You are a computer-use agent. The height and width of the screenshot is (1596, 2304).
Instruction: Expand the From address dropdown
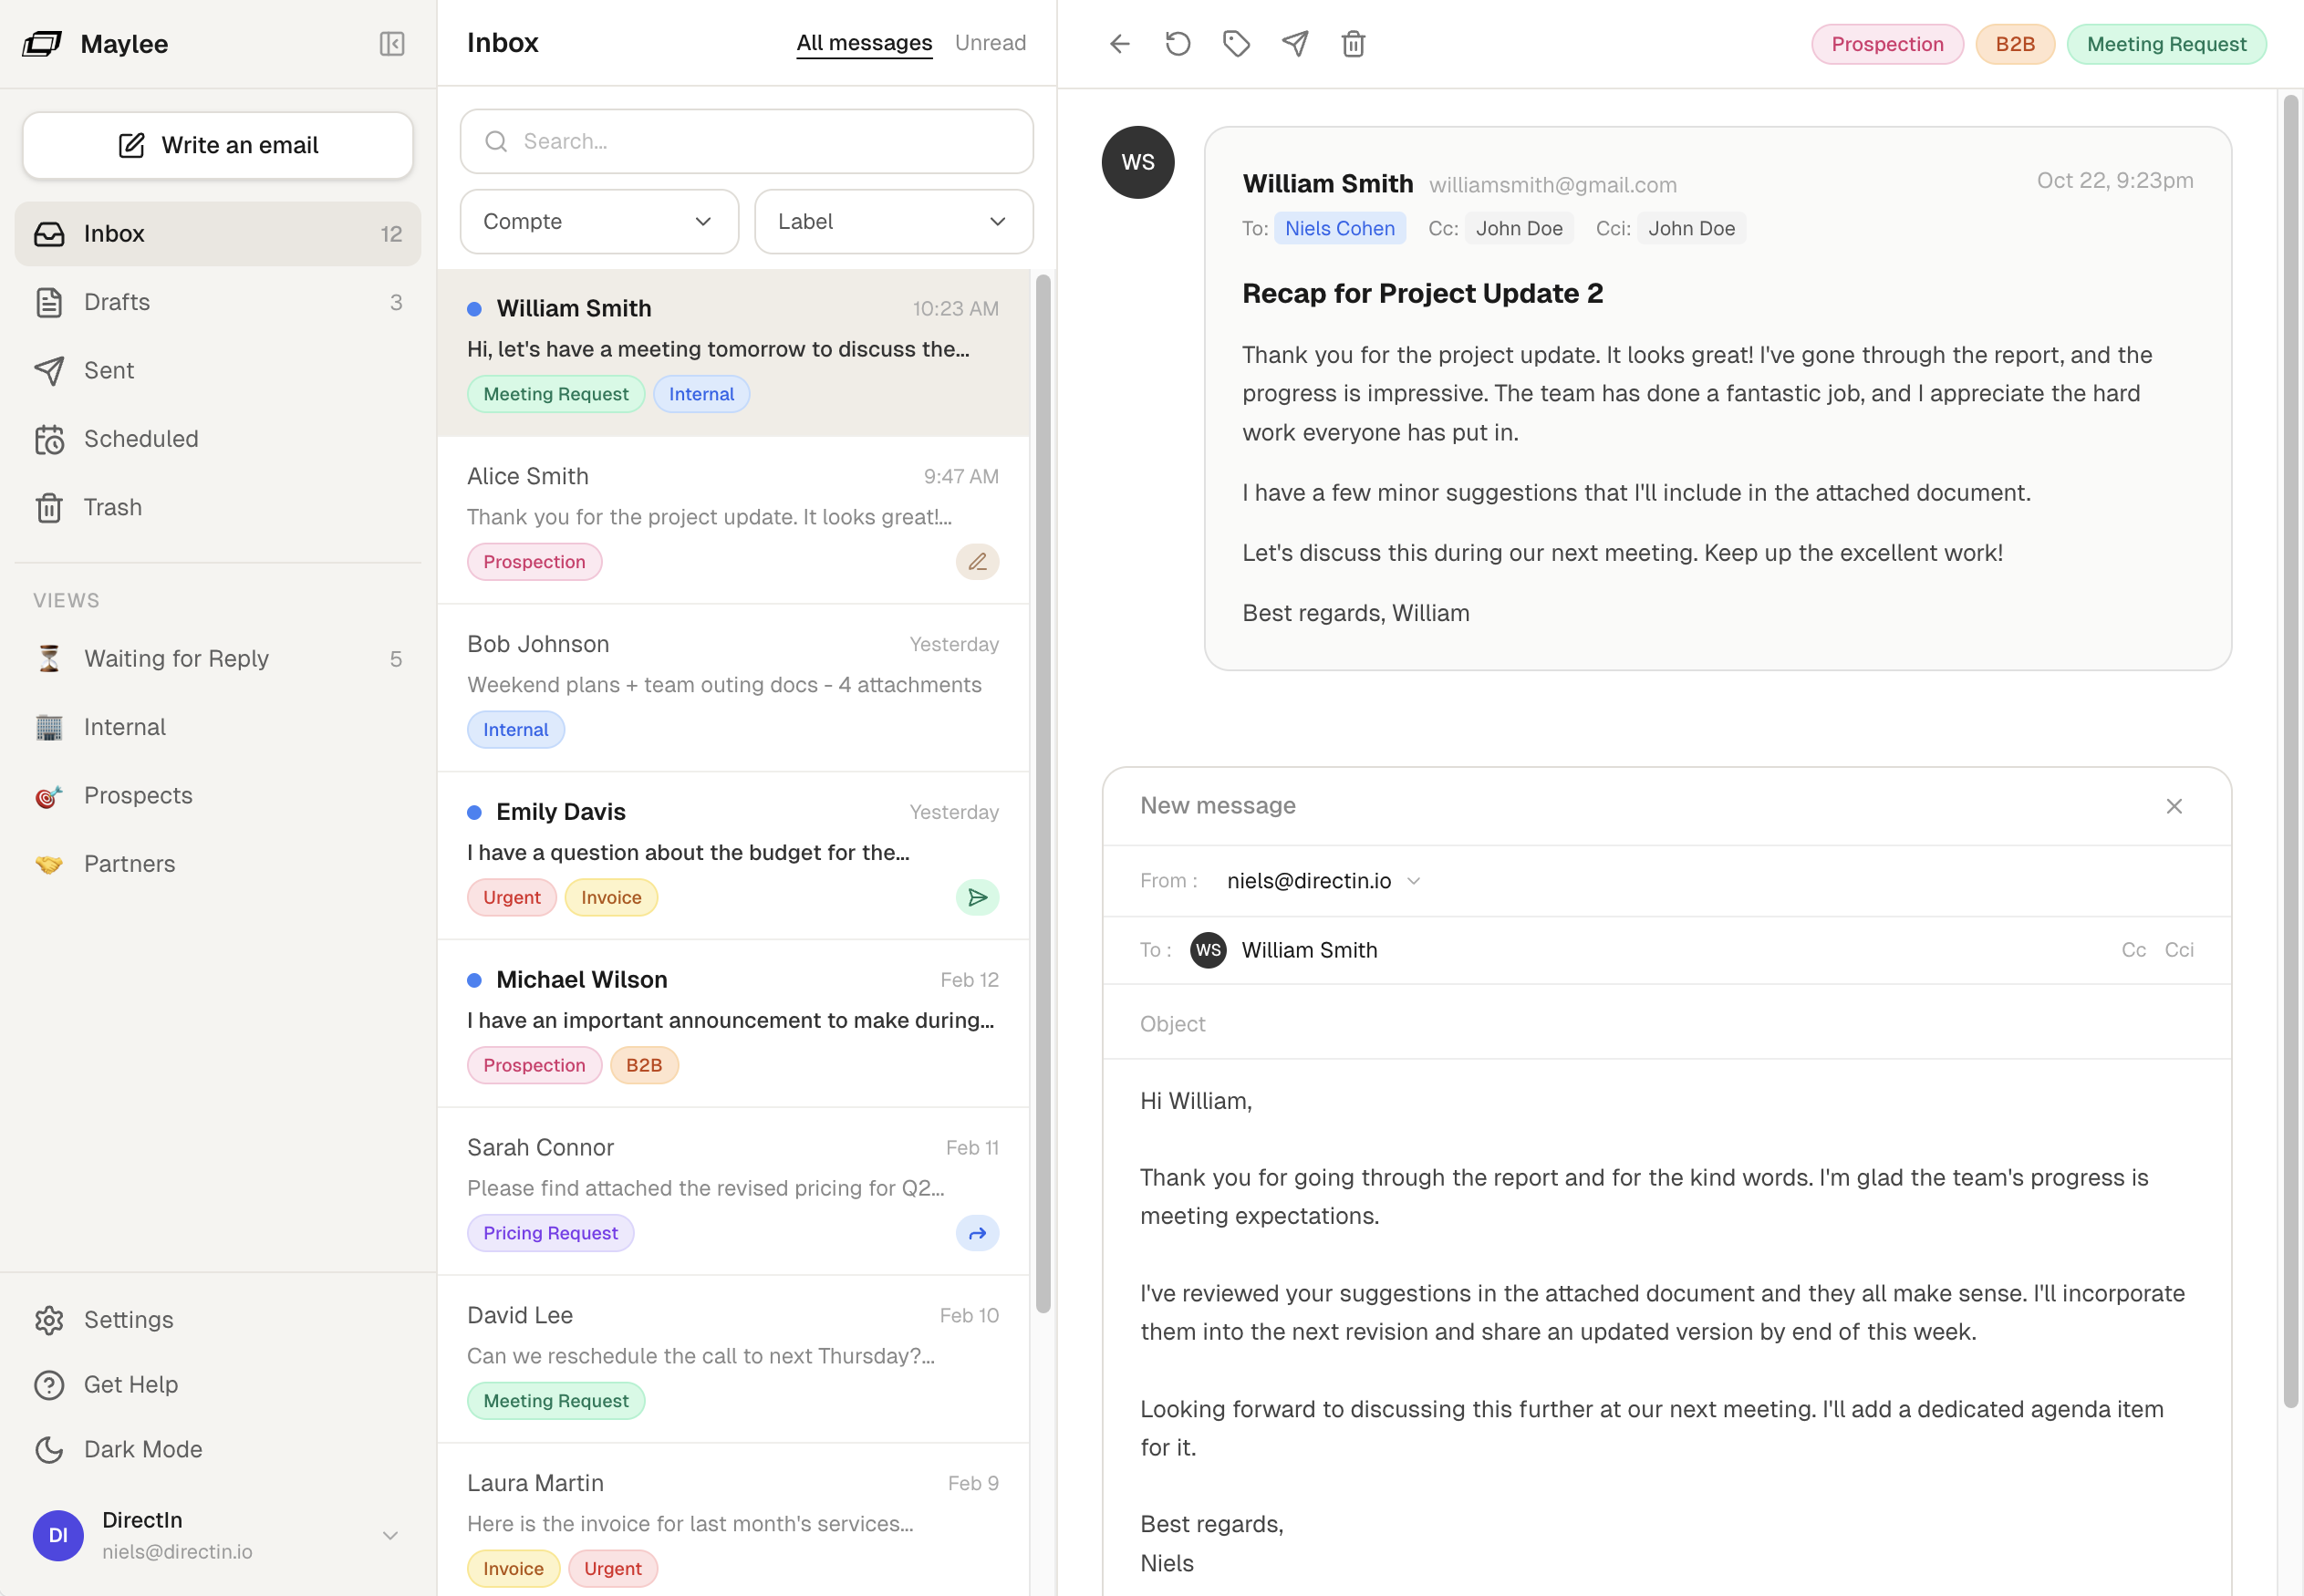click(x=1413, y=881)
